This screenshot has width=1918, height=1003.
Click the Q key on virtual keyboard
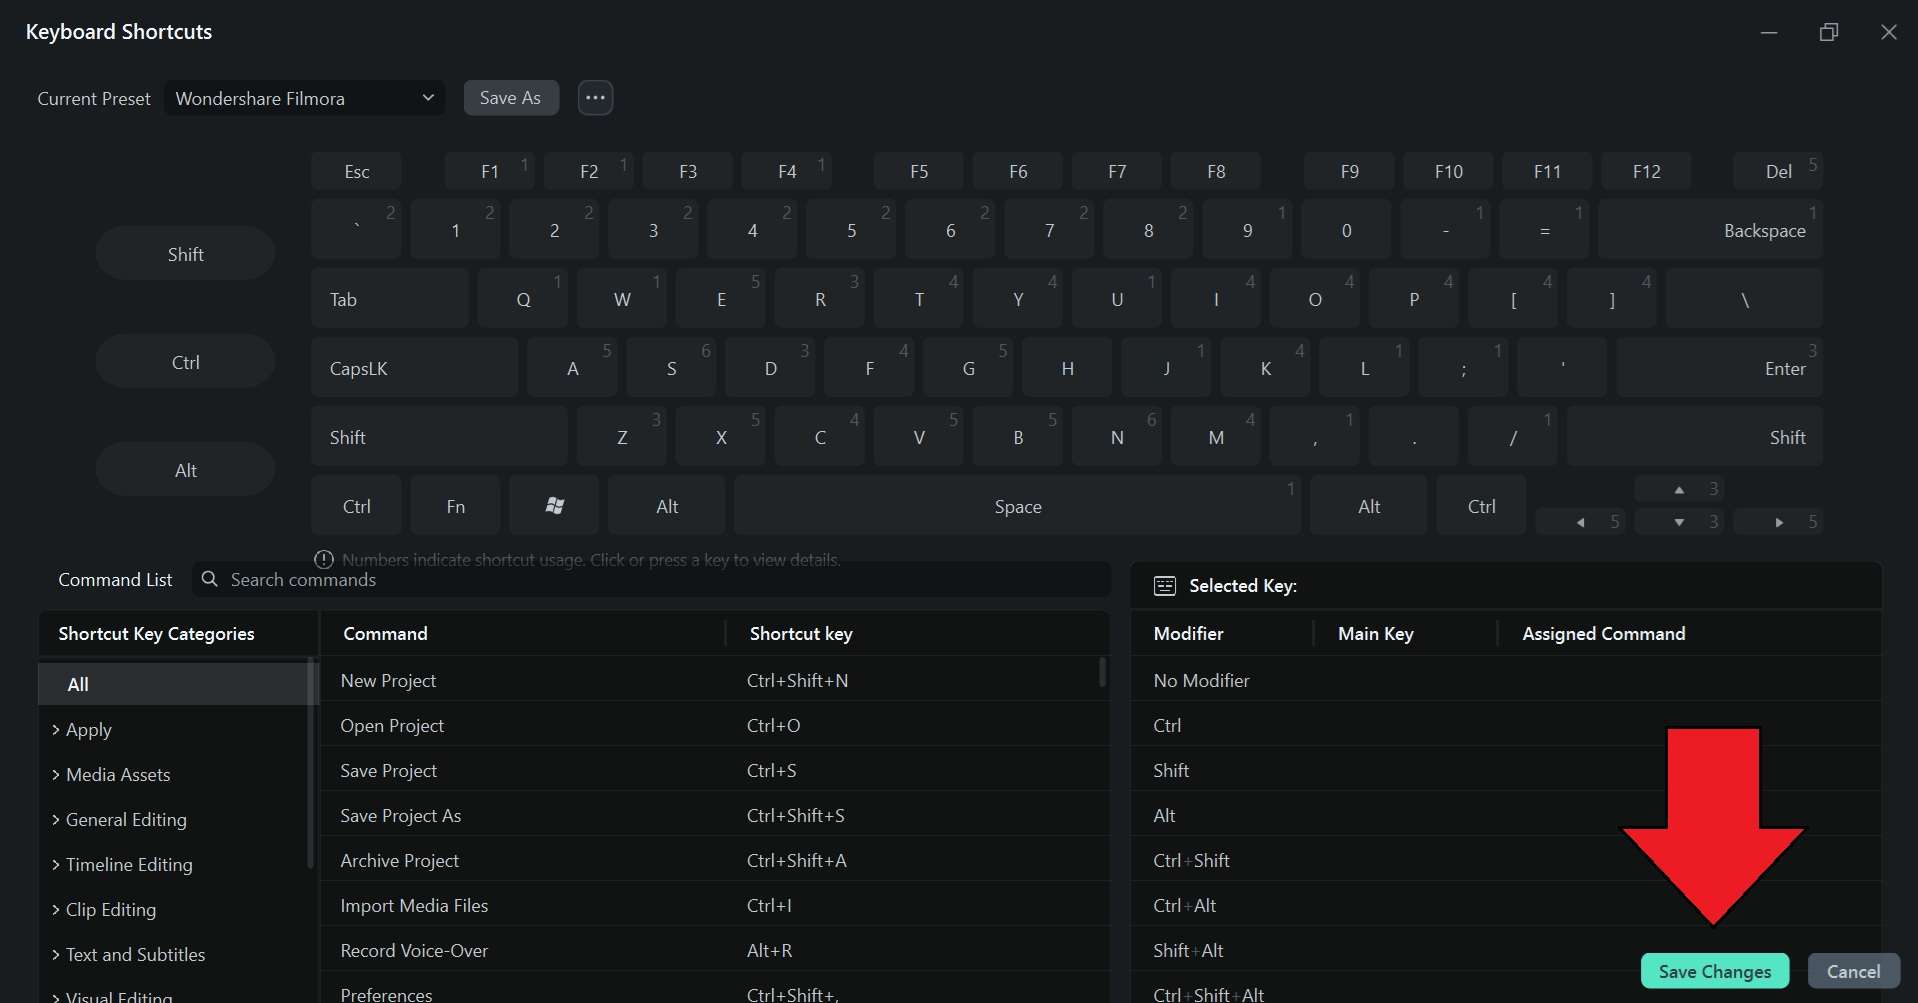(x=523, y=298)
